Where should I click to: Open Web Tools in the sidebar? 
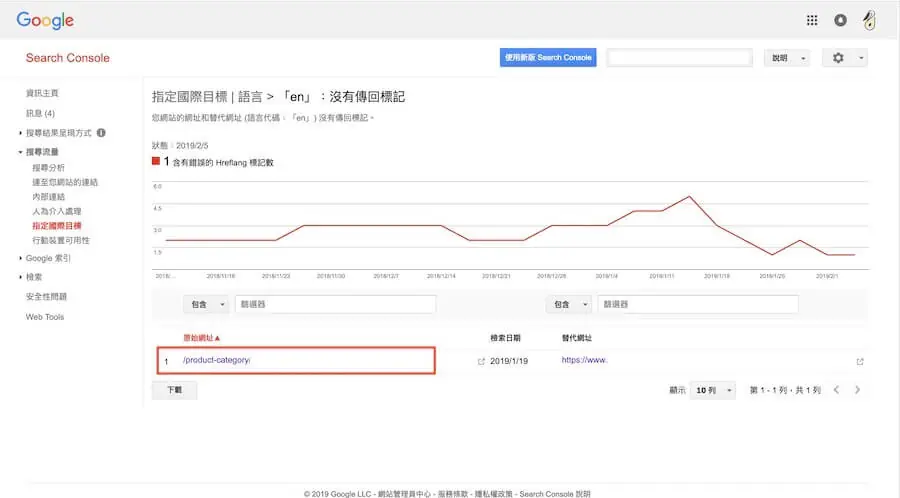coord(45,317)
